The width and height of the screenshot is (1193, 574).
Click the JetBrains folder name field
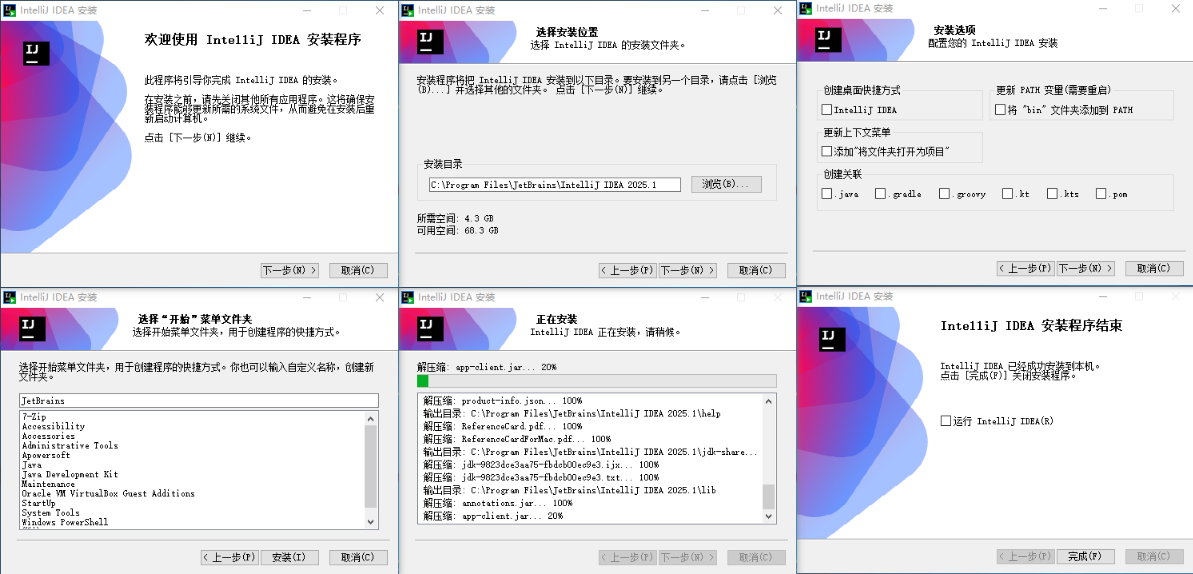[199, 400]
